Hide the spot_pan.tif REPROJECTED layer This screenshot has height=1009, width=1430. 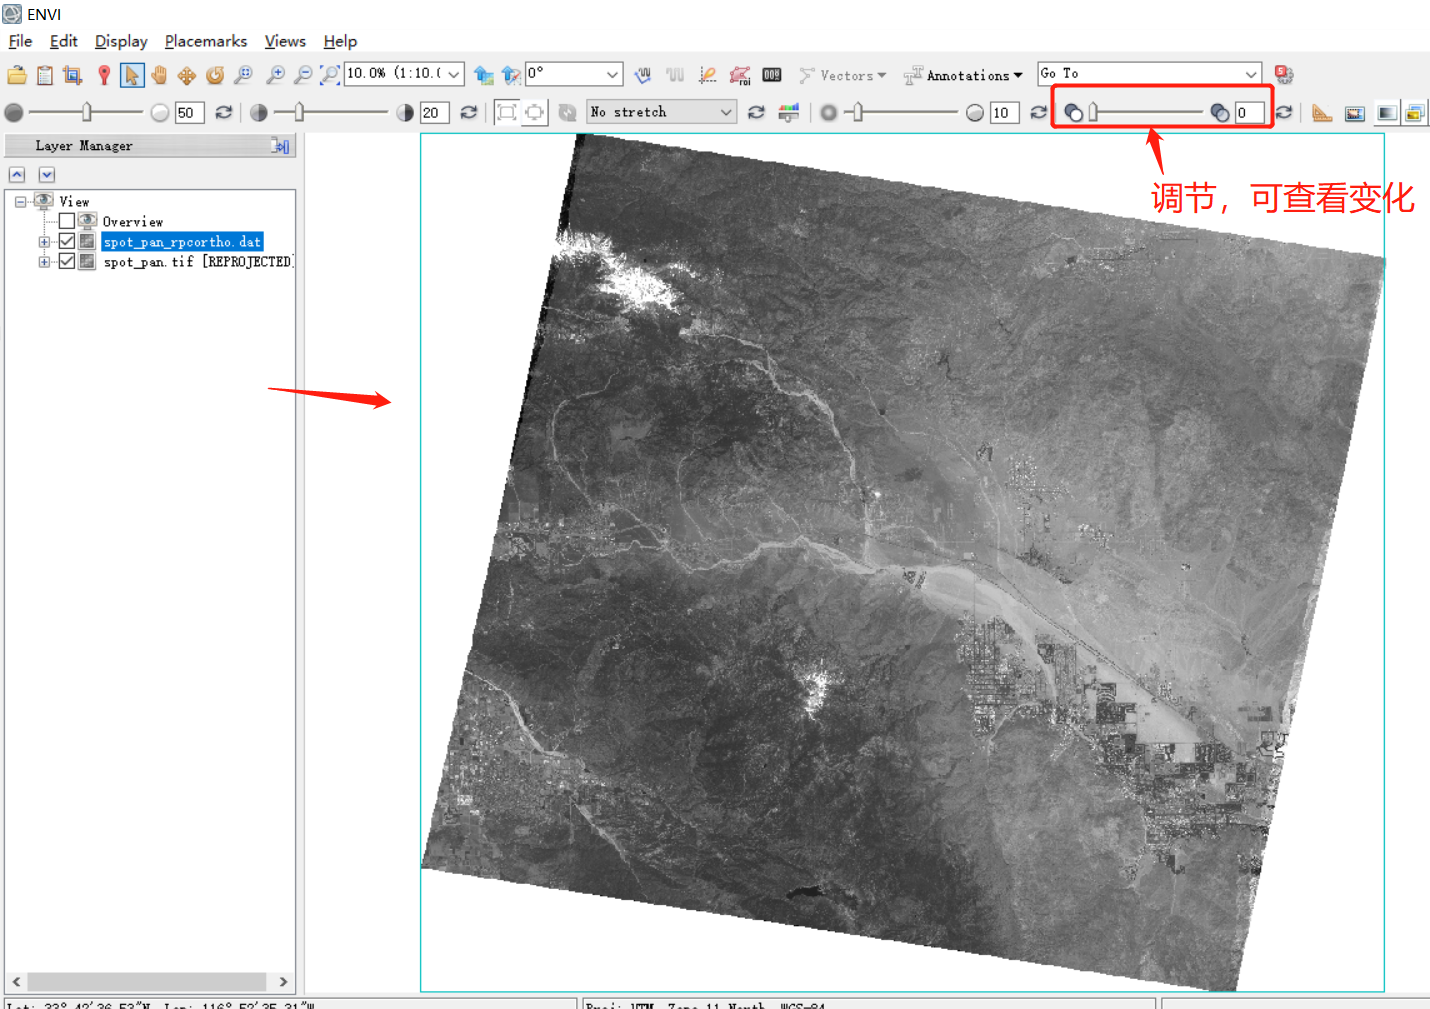(67, 261)
